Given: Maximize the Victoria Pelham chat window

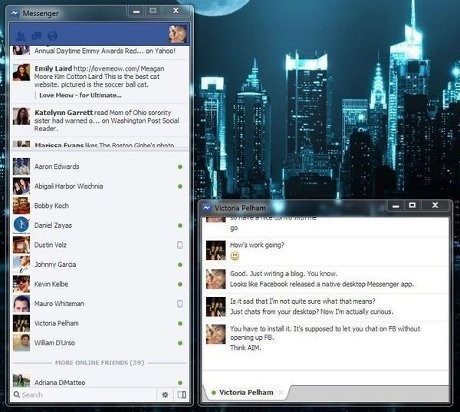Looking at the screenshot, I should pos(412,205).
